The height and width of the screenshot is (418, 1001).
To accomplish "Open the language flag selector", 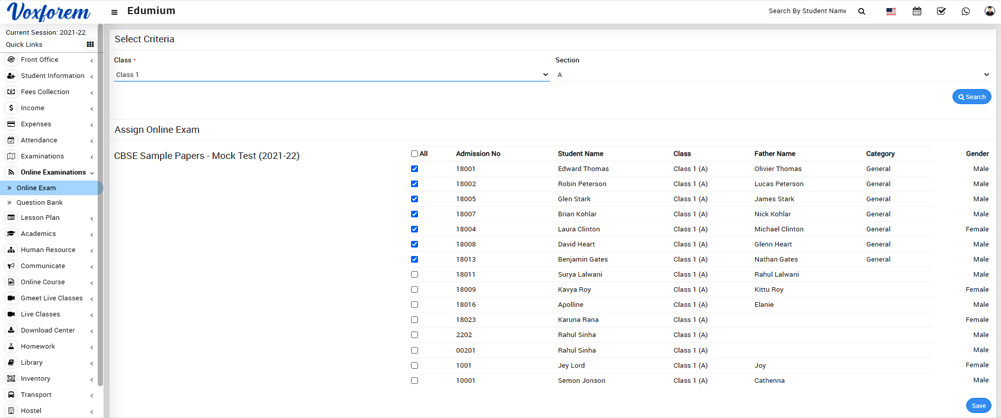I will pos(891,12).
